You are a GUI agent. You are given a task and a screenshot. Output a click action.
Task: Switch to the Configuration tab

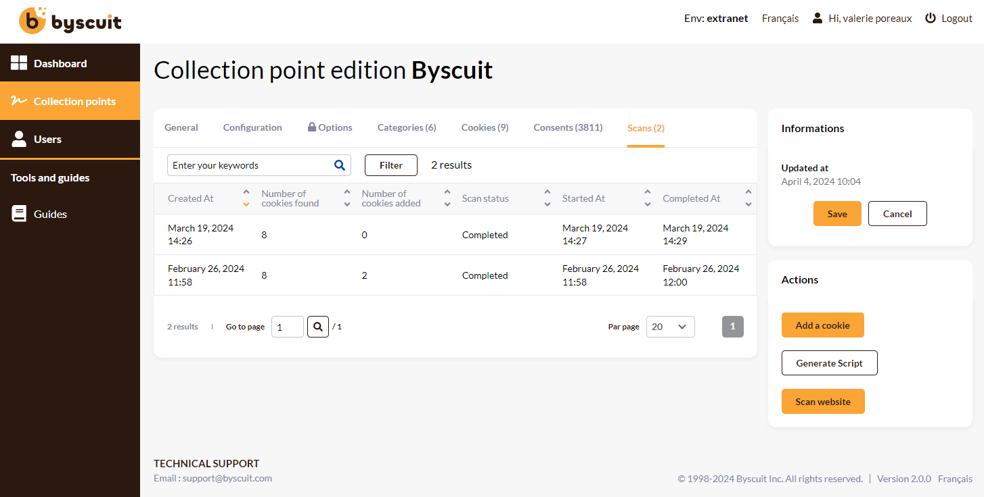[x=252, y=128]
